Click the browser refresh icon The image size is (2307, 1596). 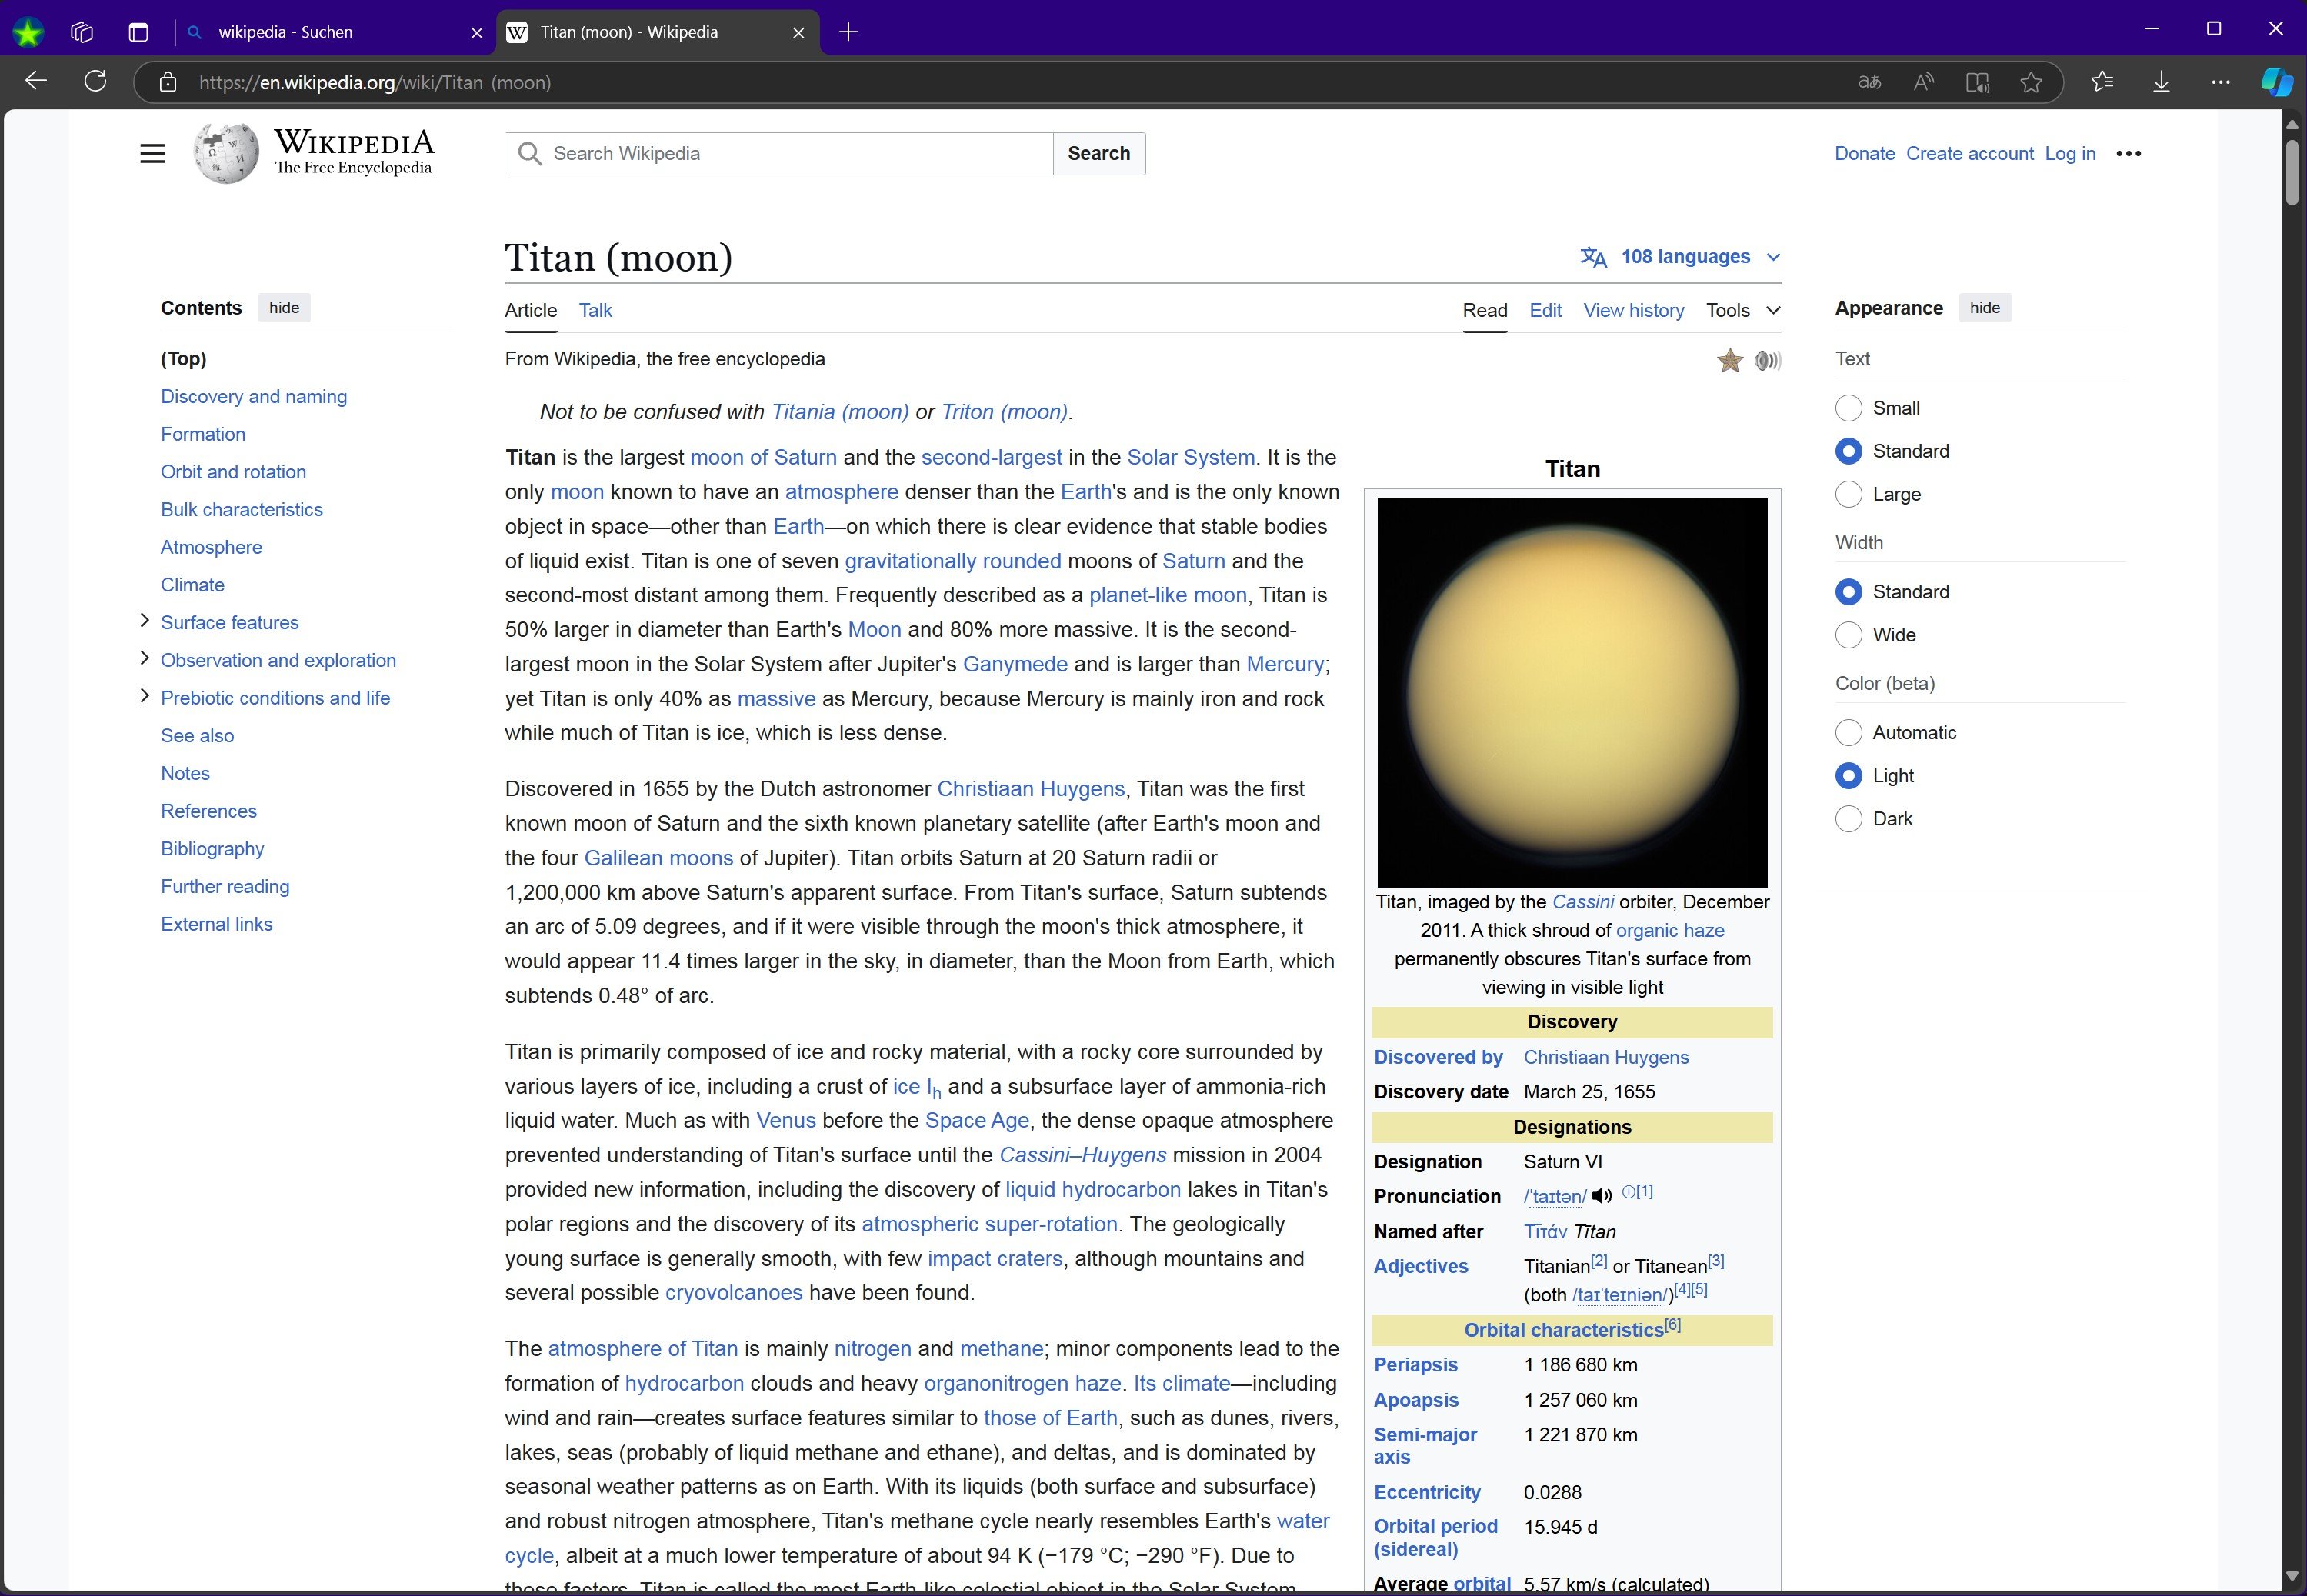[x=95, y=82]
